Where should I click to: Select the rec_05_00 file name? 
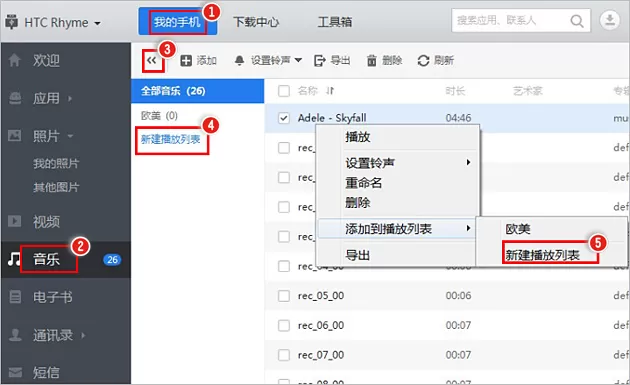click(x=321, y=296)
